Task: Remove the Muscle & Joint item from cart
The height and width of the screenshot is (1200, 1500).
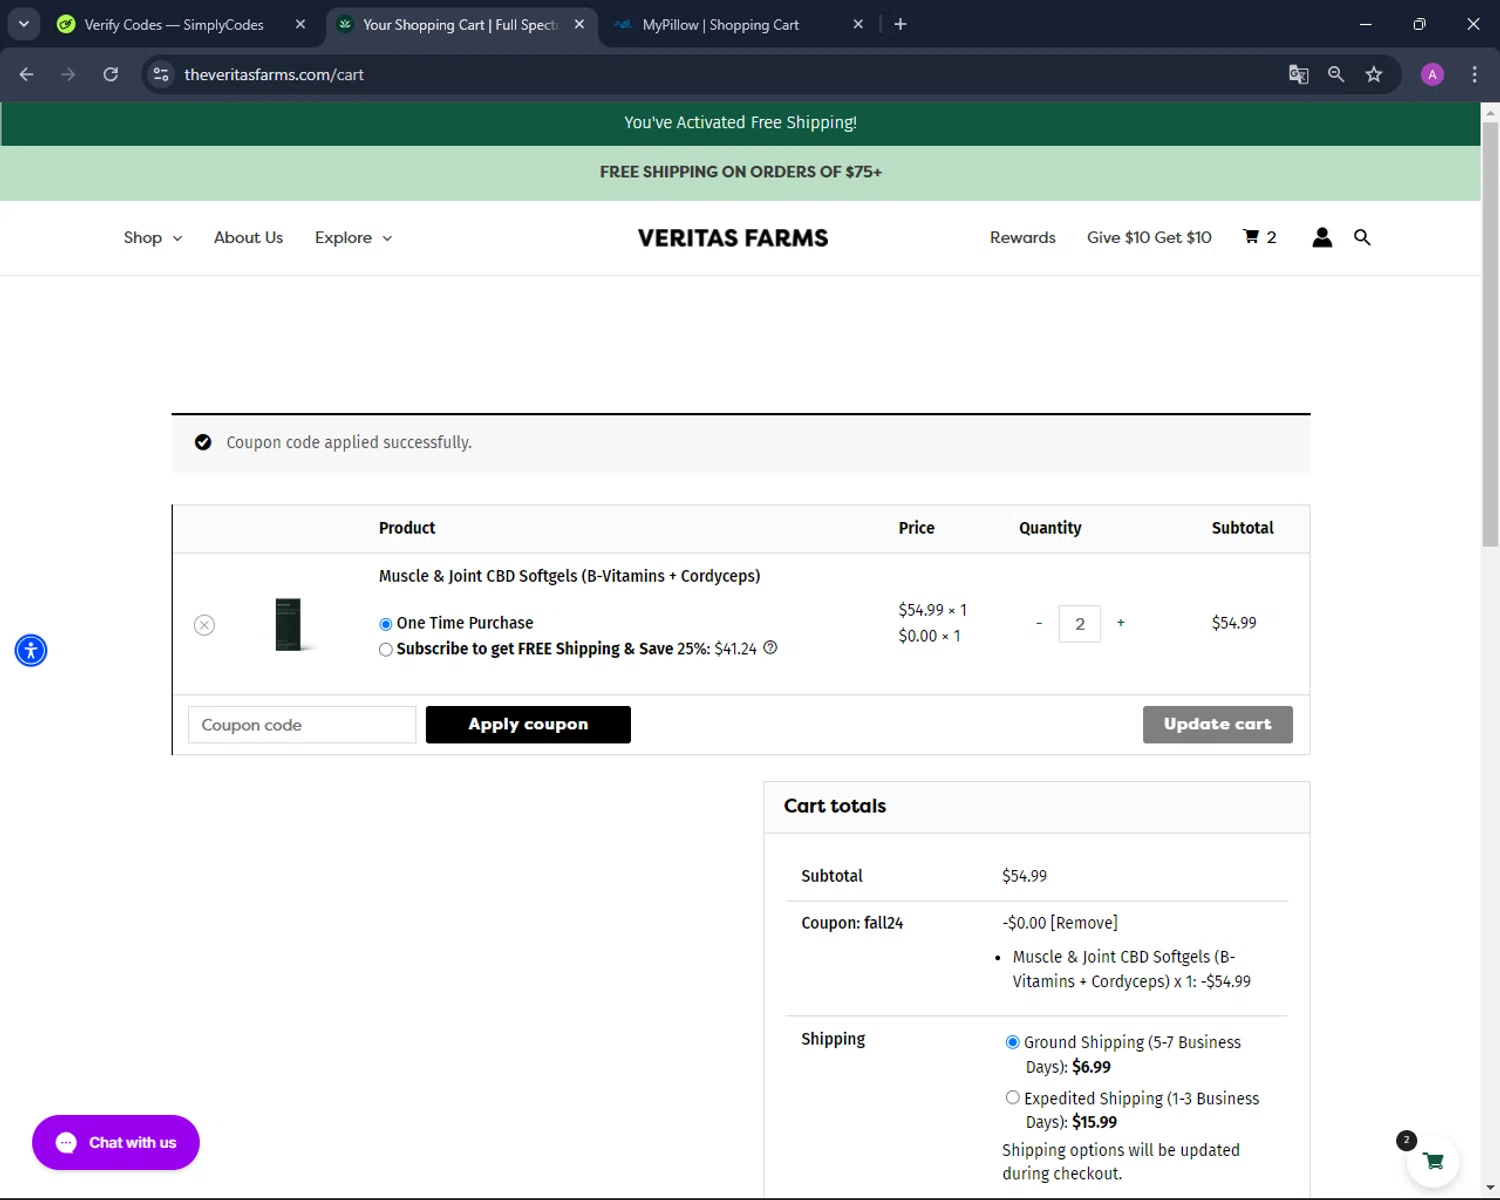Action: tap(204, 625)
